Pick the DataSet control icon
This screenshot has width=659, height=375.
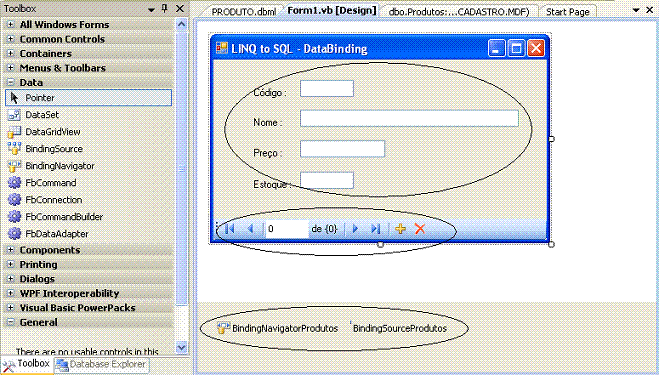[x=14, y=114]
